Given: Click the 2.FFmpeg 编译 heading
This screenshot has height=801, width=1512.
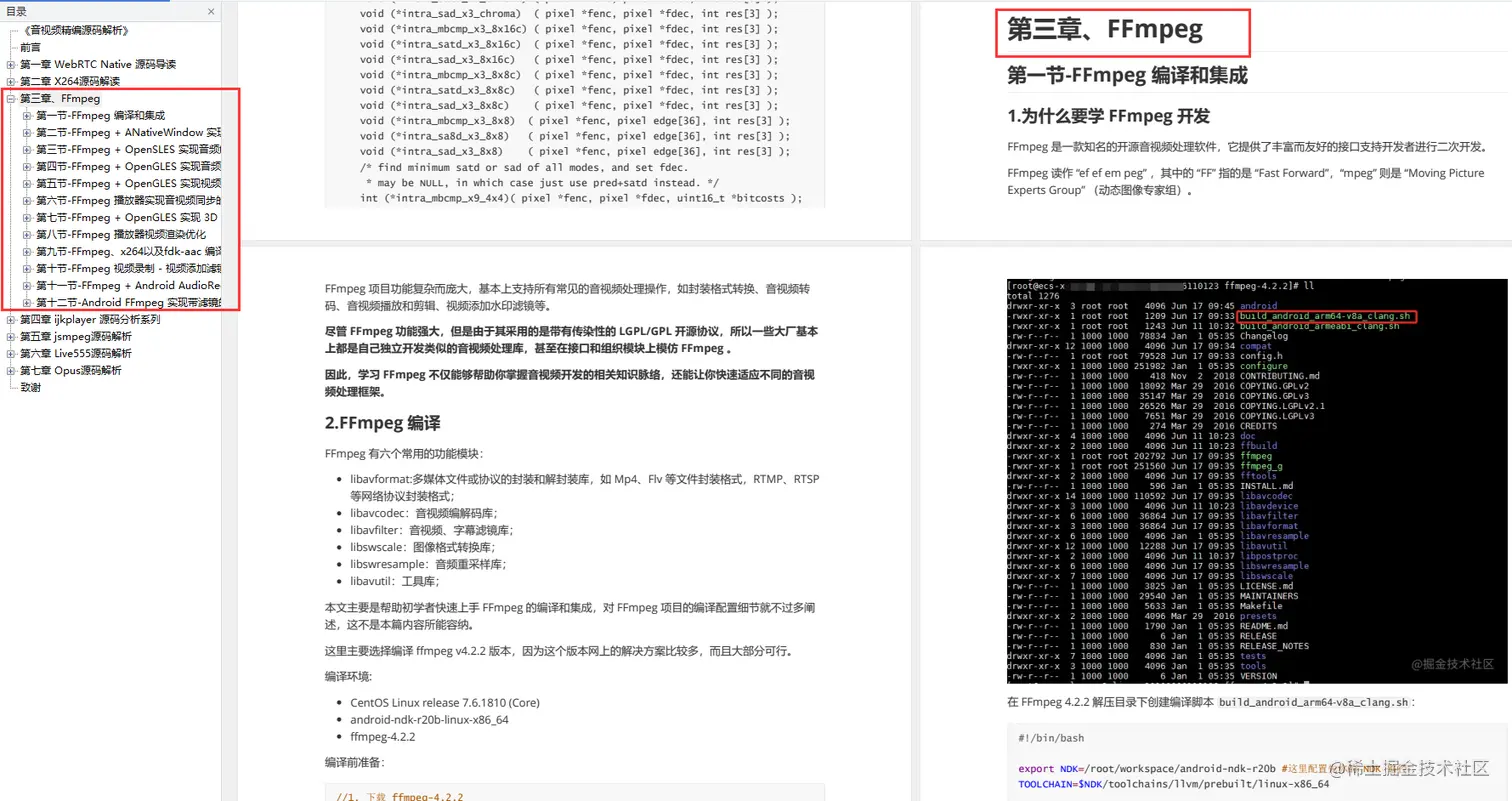Looking at the screenshot, I should [x=383, y=423].
